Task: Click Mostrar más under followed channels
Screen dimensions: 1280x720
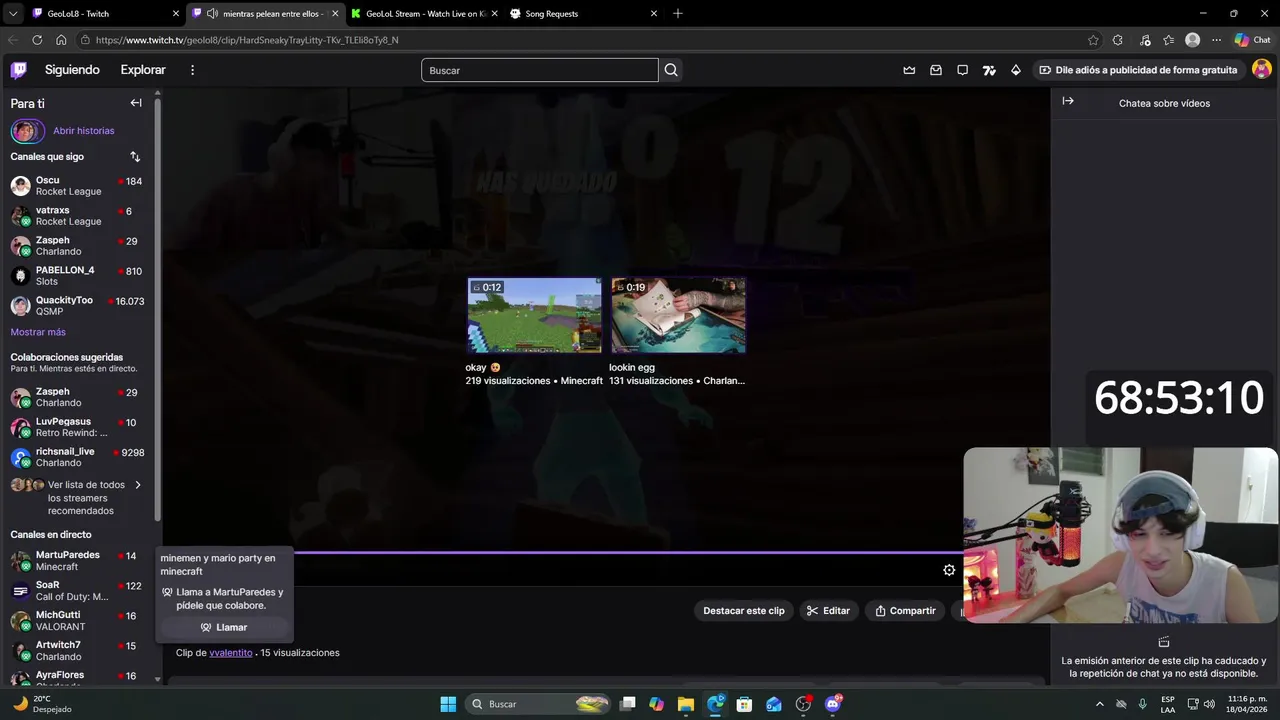Action: coord(38,332)
